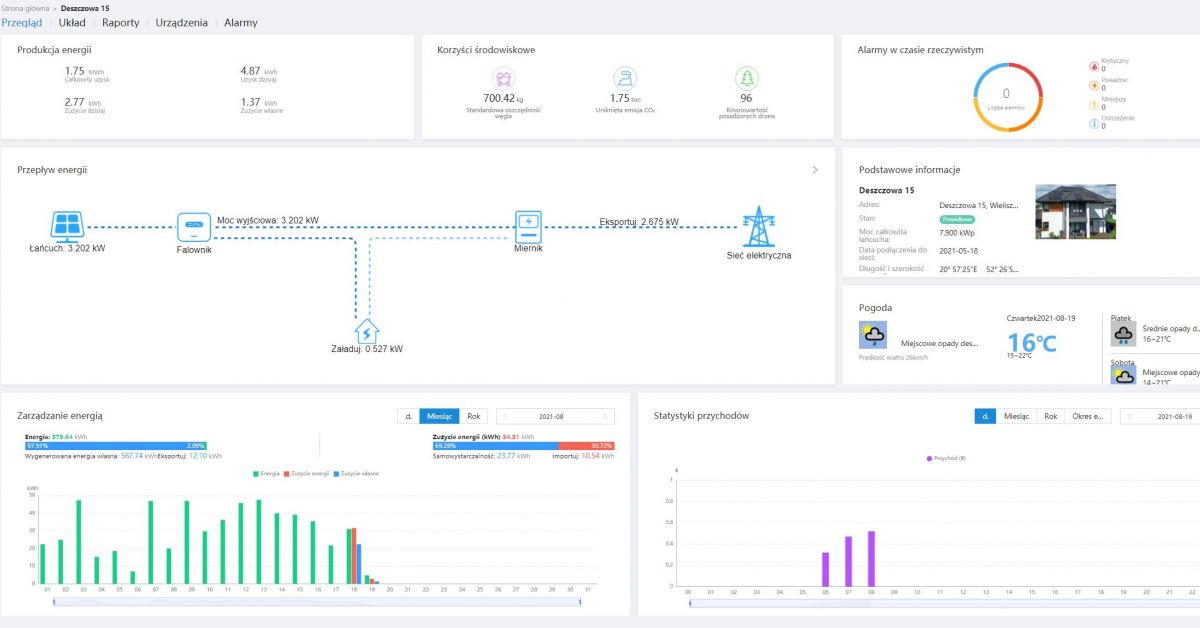Click the Zużycie energii progress bar
Image resolution: width=1200 pixels, height=628 pixels.
tap(524, 445)
